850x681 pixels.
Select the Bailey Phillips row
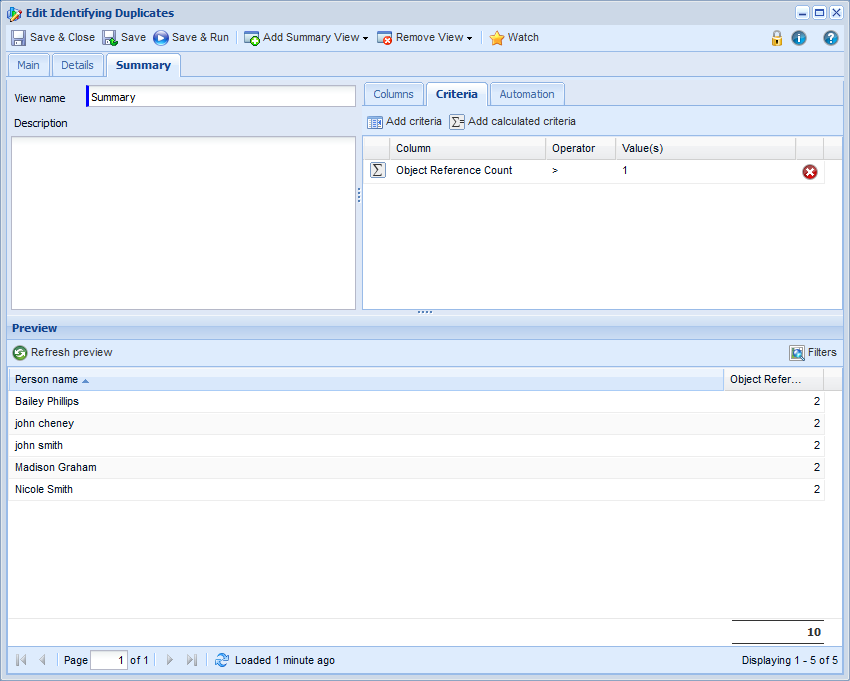416,401
